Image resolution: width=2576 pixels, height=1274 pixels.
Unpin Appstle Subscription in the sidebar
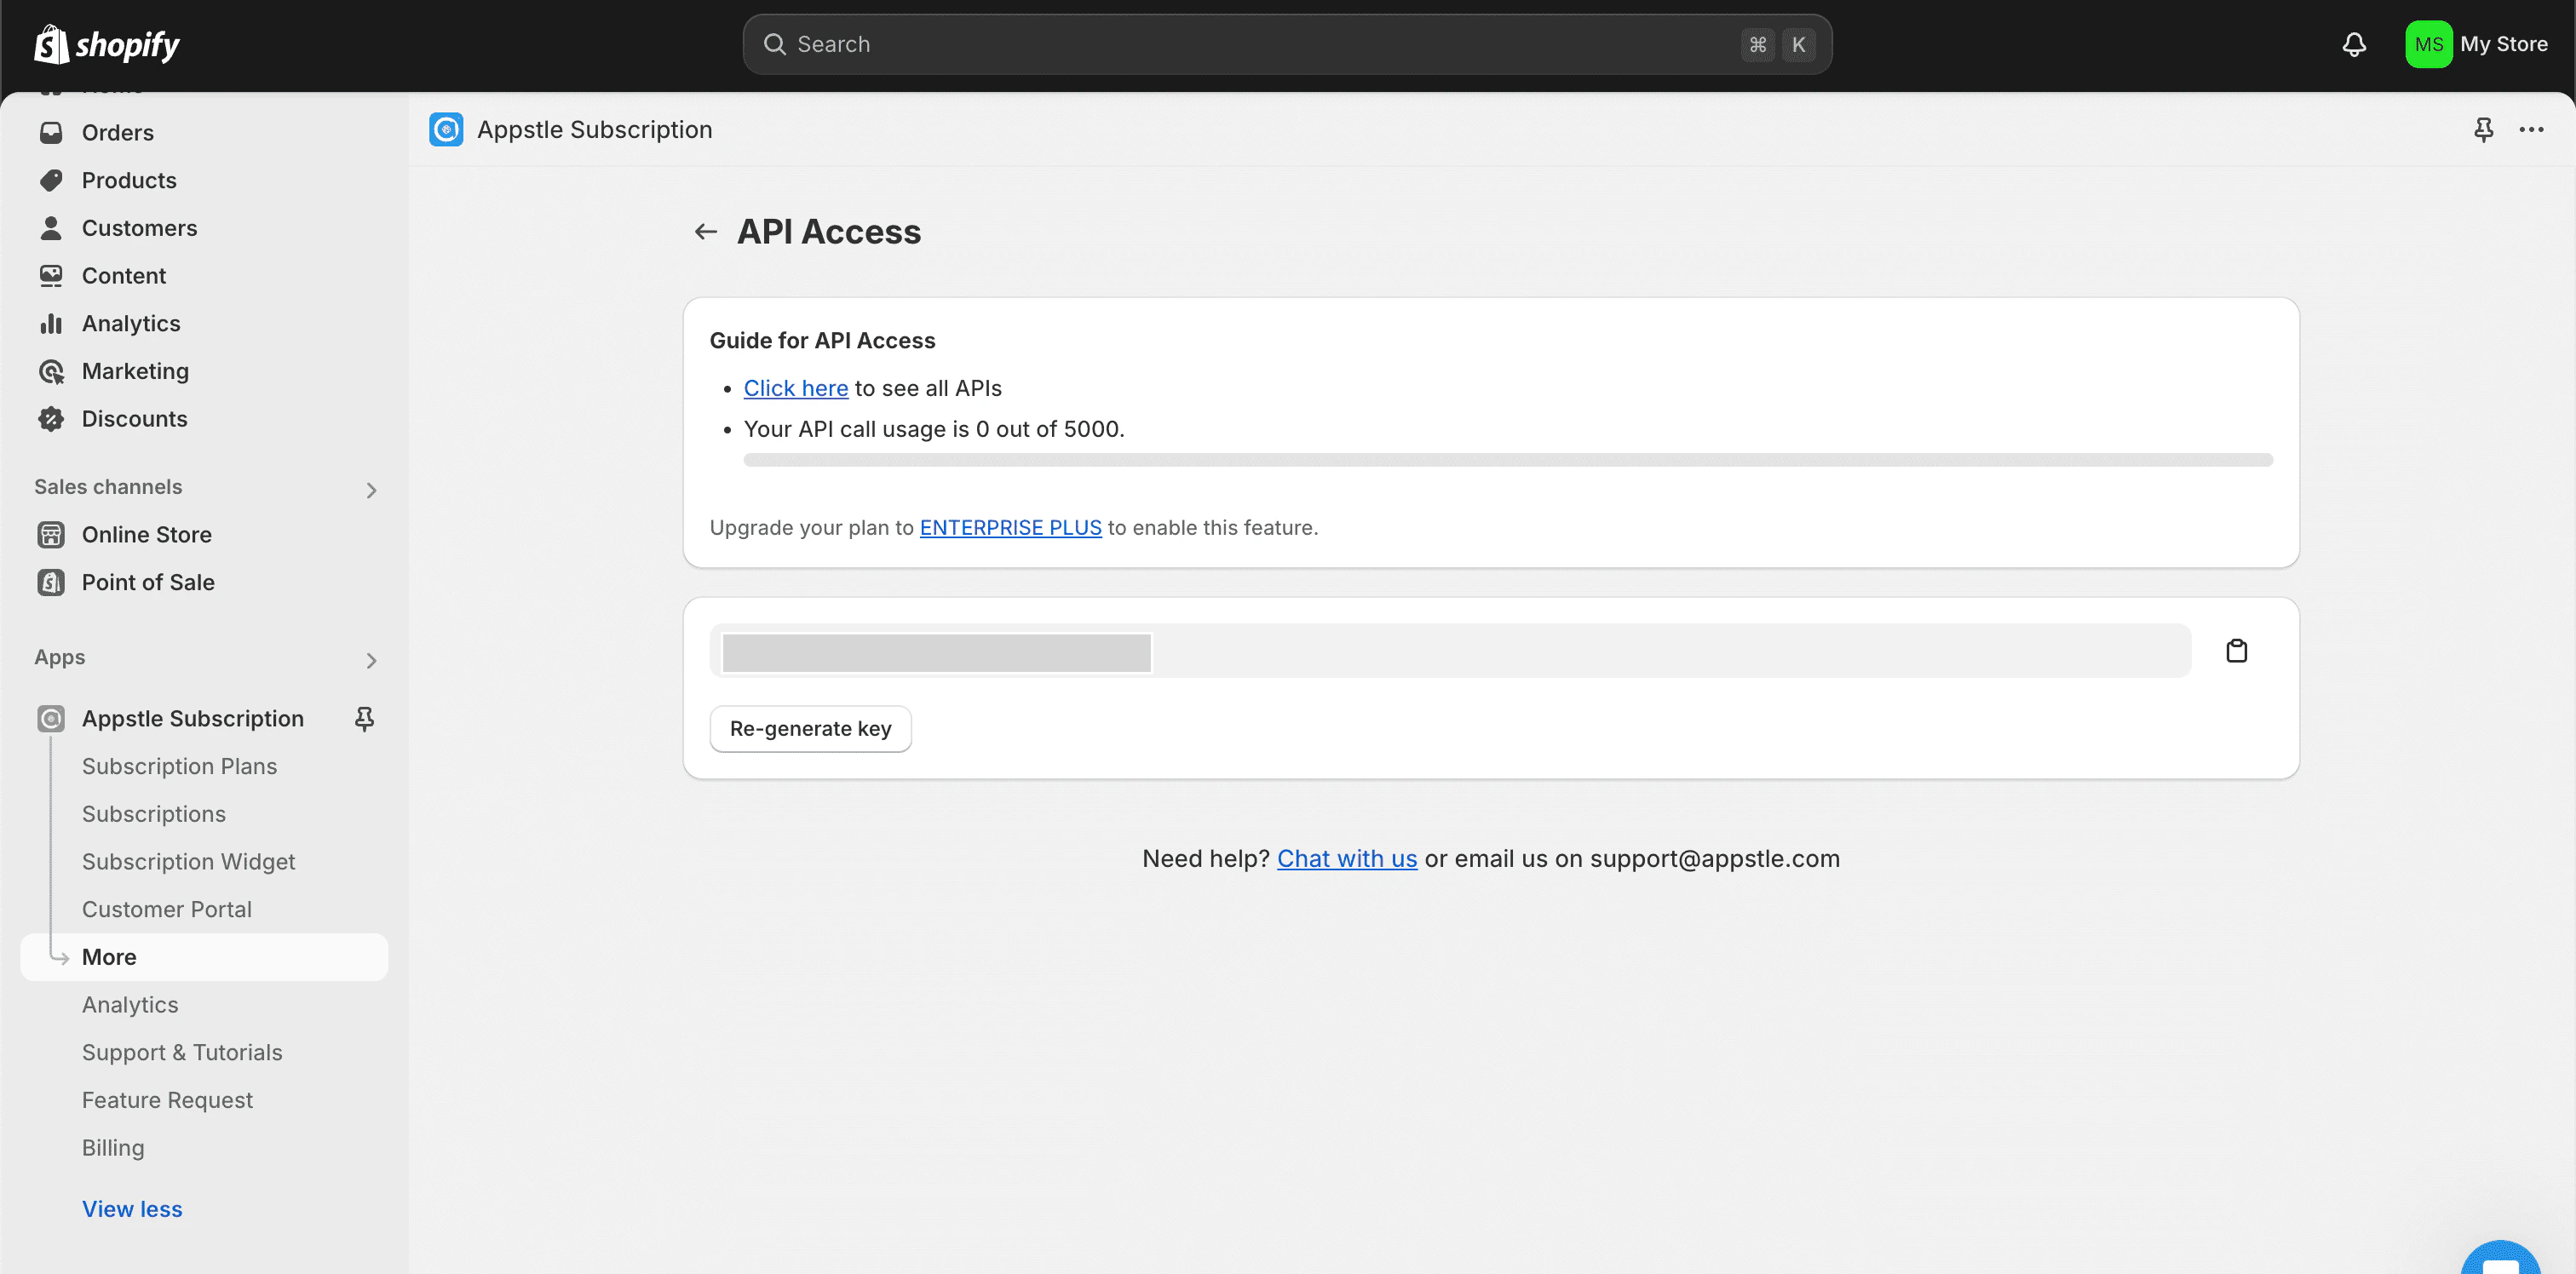[x=364, y=718]
